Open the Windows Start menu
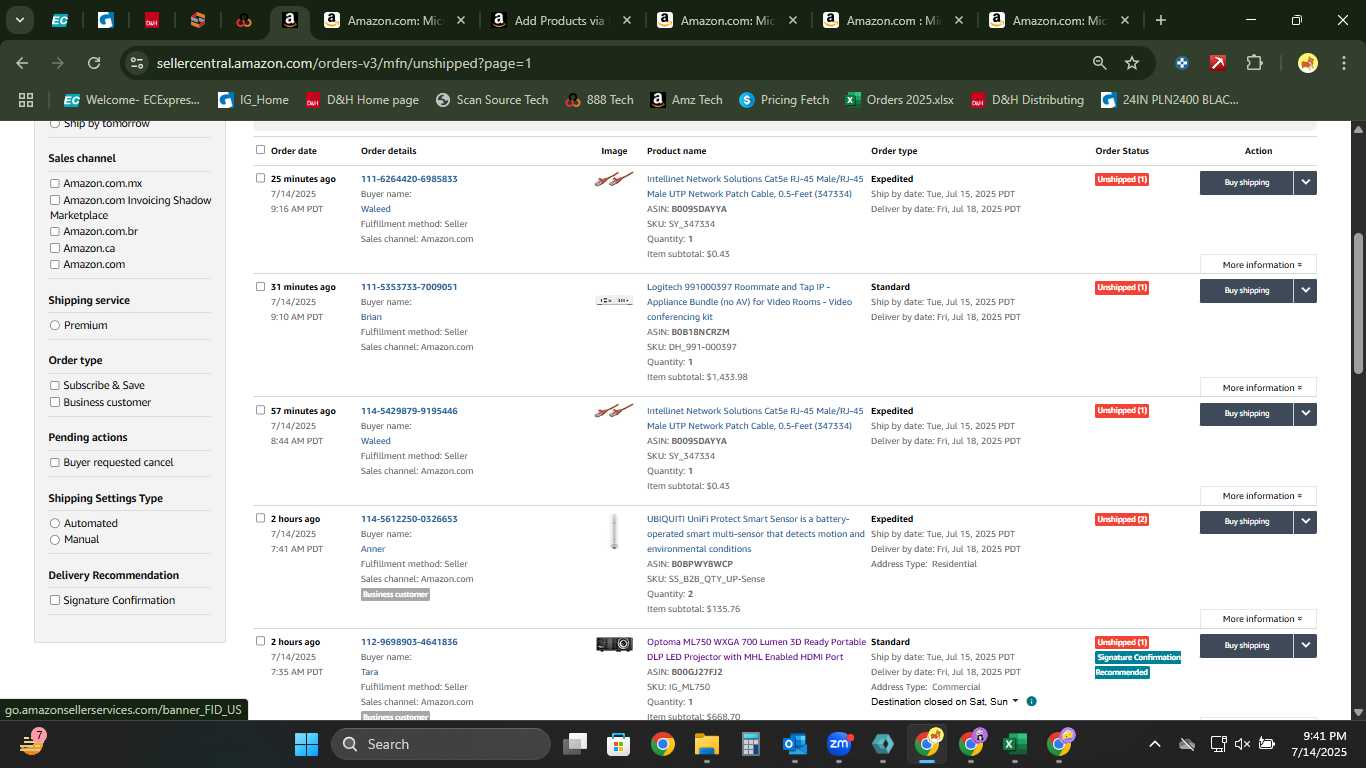 (x=306, y=744)
